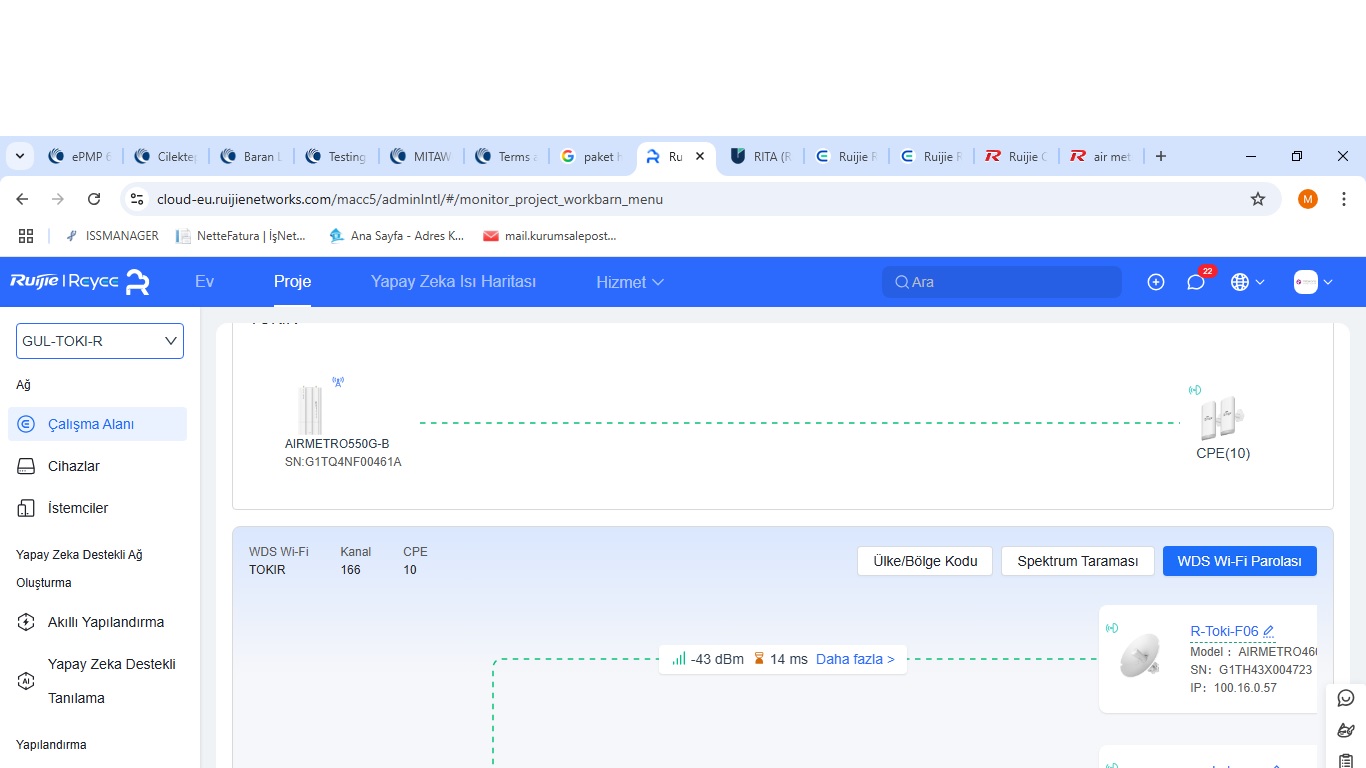
Task: Bookmark this page with the star
Action: coord(1258,199)
